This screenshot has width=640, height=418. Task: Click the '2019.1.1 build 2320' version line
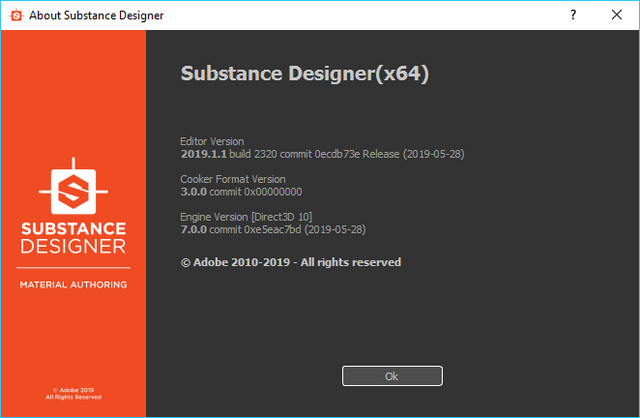click(x=322, y=154)
